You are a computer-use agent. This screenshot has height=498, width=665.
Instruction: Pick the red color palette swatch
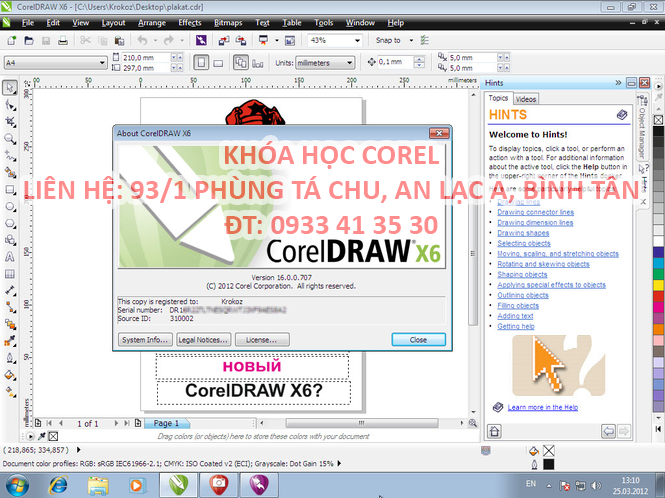point(658,296)
